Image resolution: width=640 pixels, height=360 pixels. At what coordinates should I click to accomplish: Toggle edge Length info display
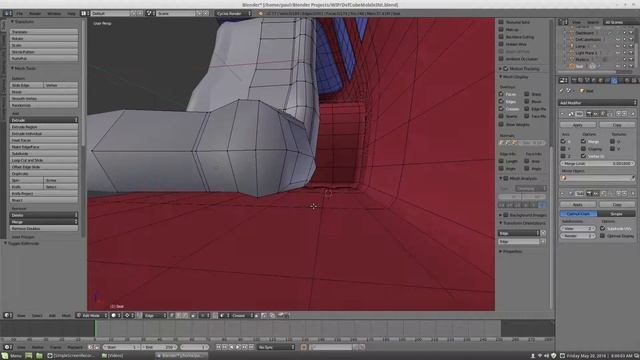[x=501, y=161]
